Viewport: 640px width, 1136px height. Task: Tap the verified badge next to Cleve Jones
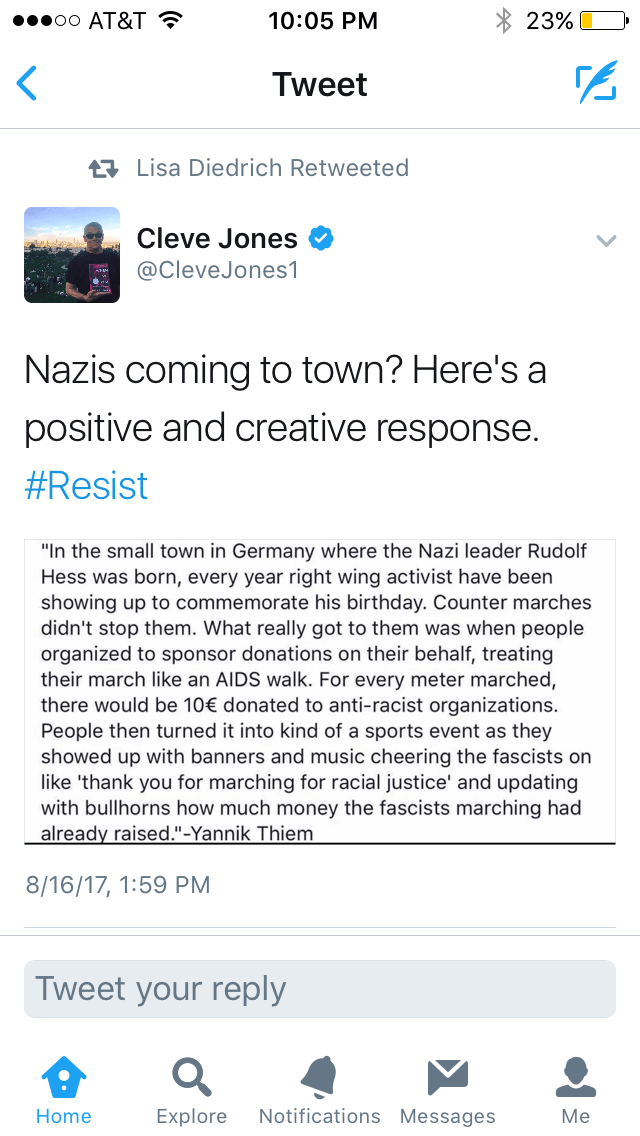pyautogui.click(x=321, y=238)
